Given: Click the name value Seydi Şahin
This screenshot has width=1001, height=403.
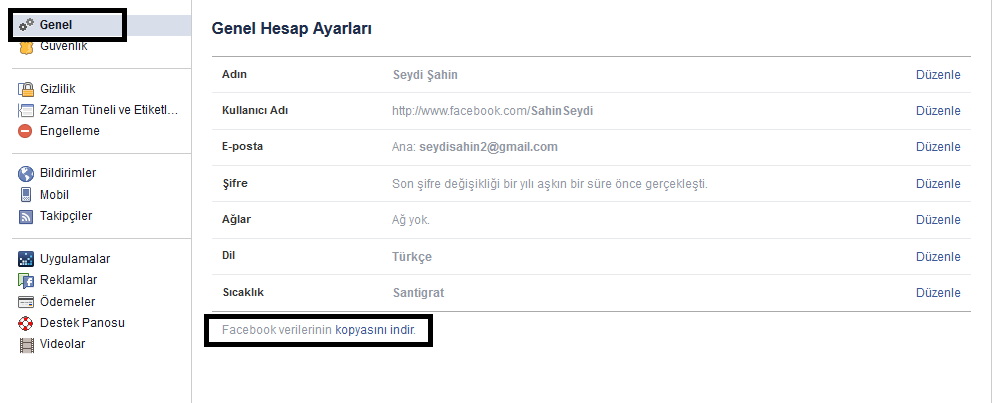Looking at the screenshot, I should pos(425,75).
